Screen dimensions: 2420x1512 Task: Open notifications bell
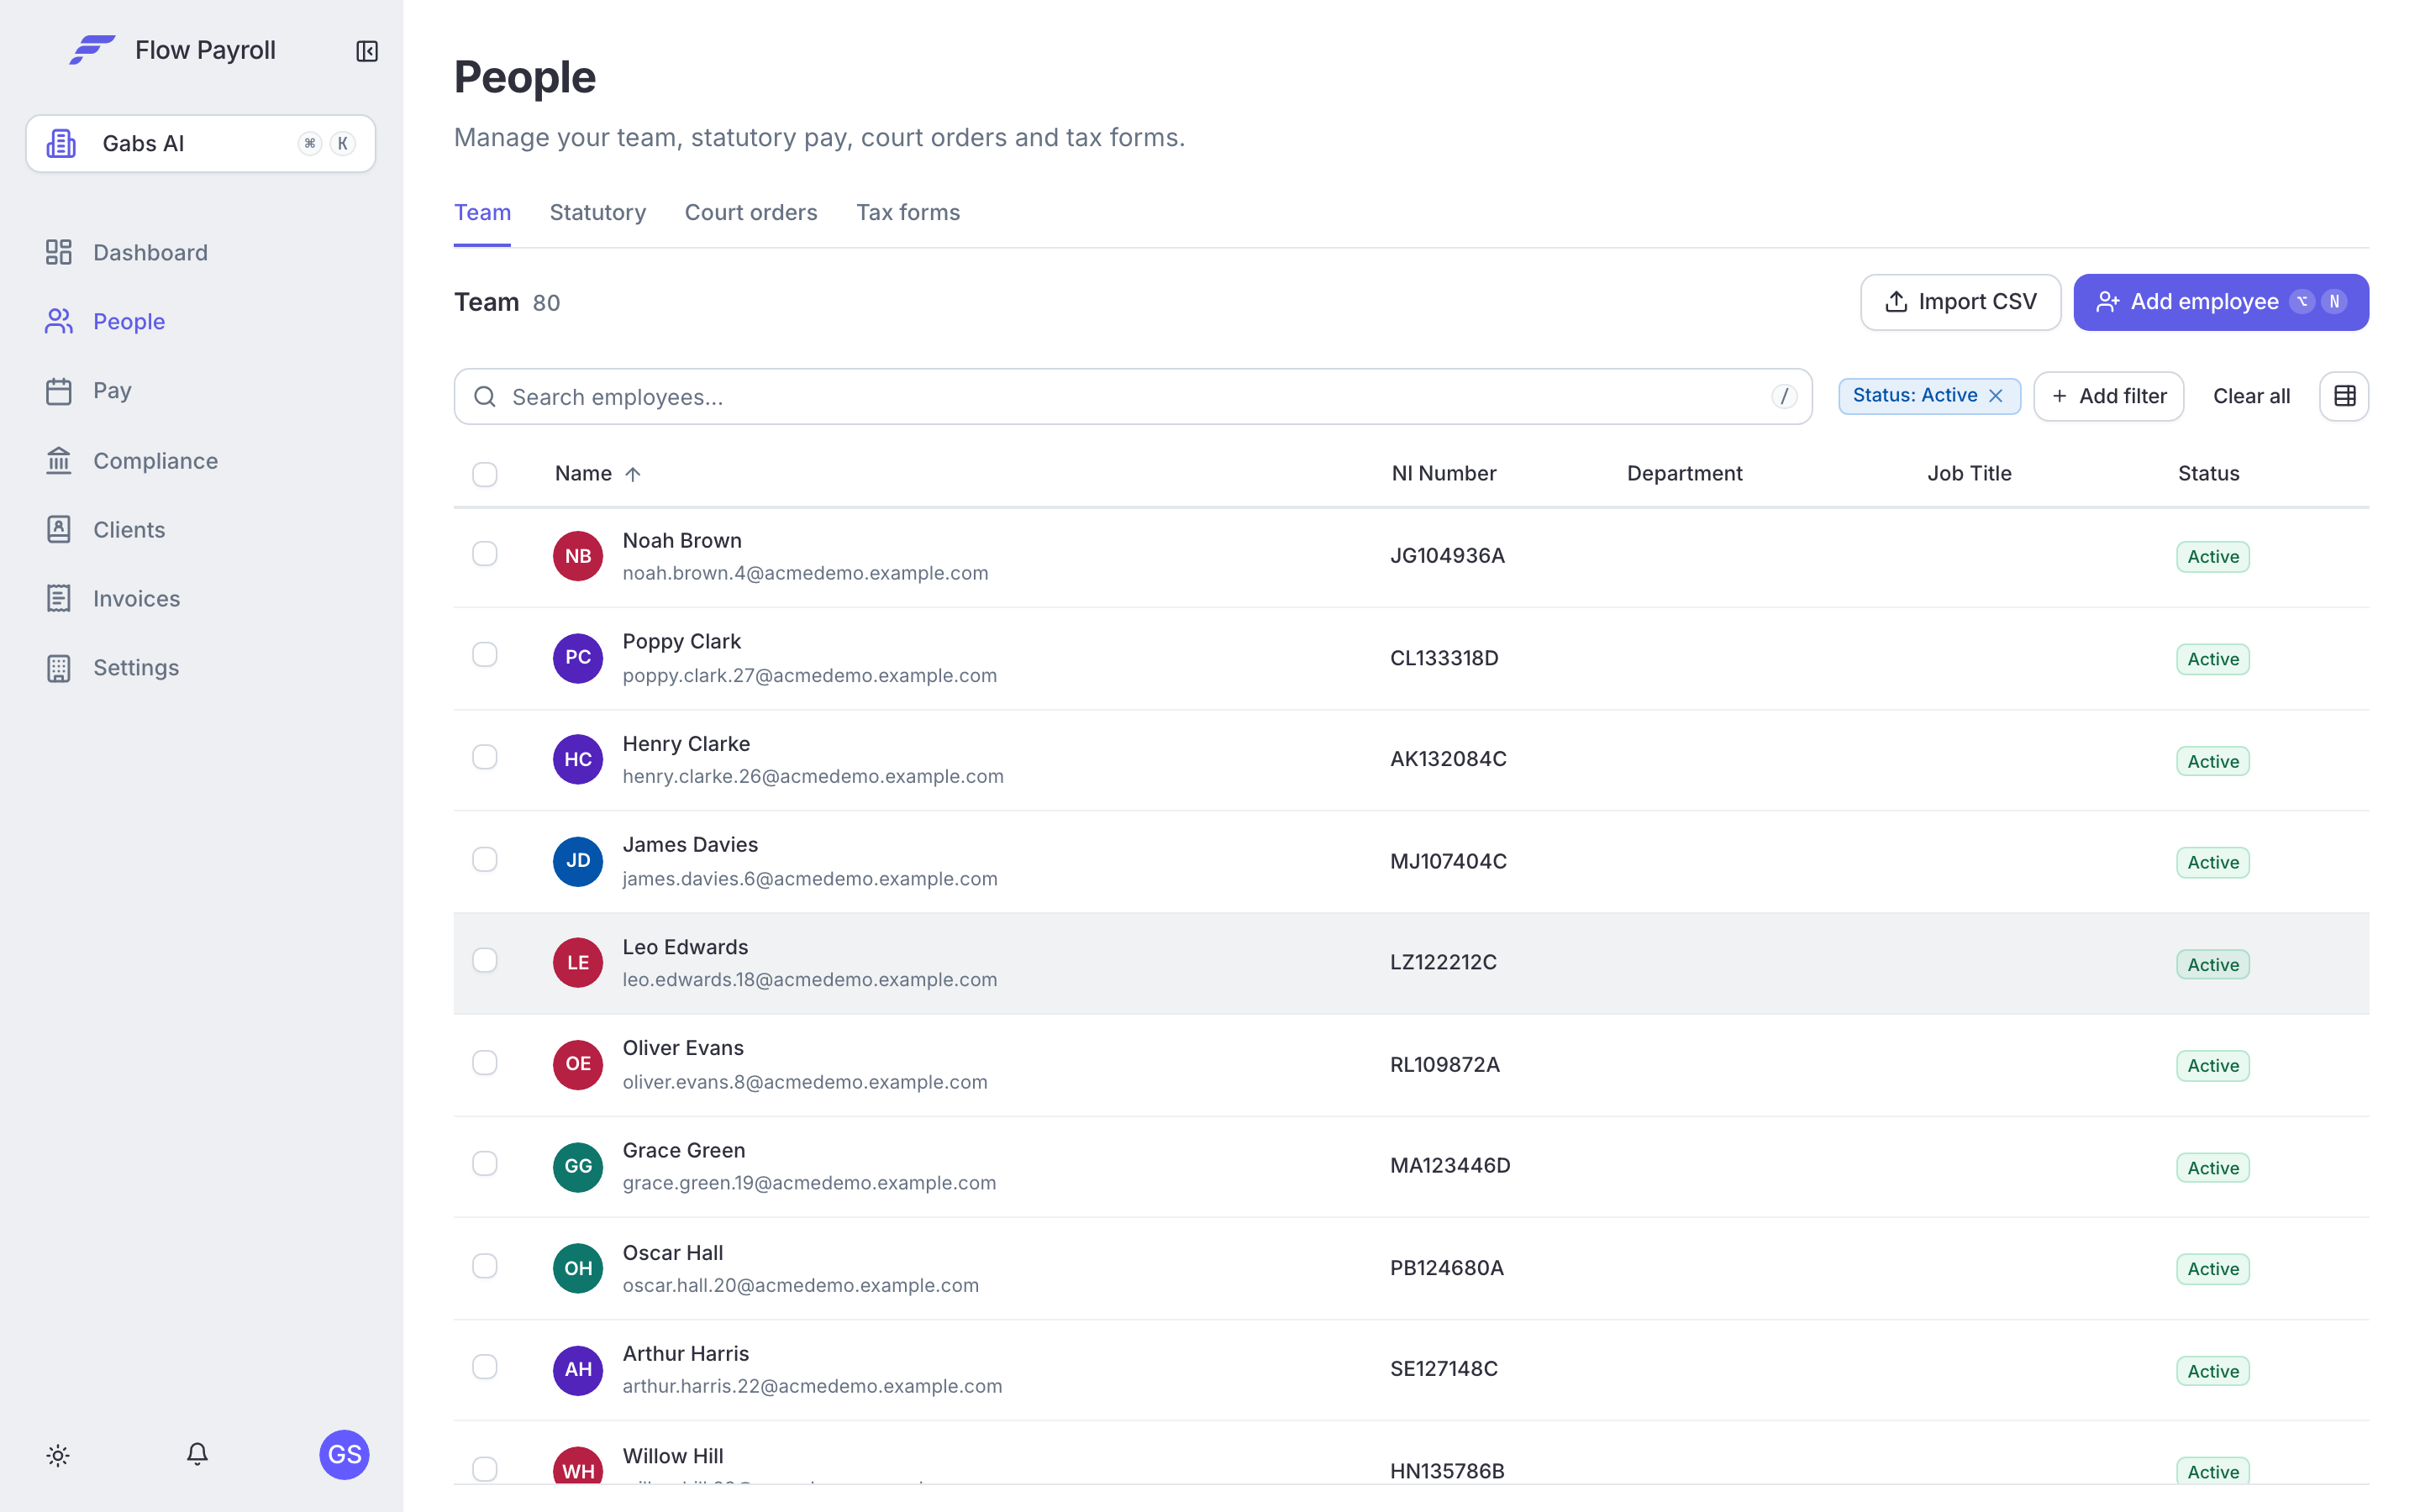point(197,1454)
